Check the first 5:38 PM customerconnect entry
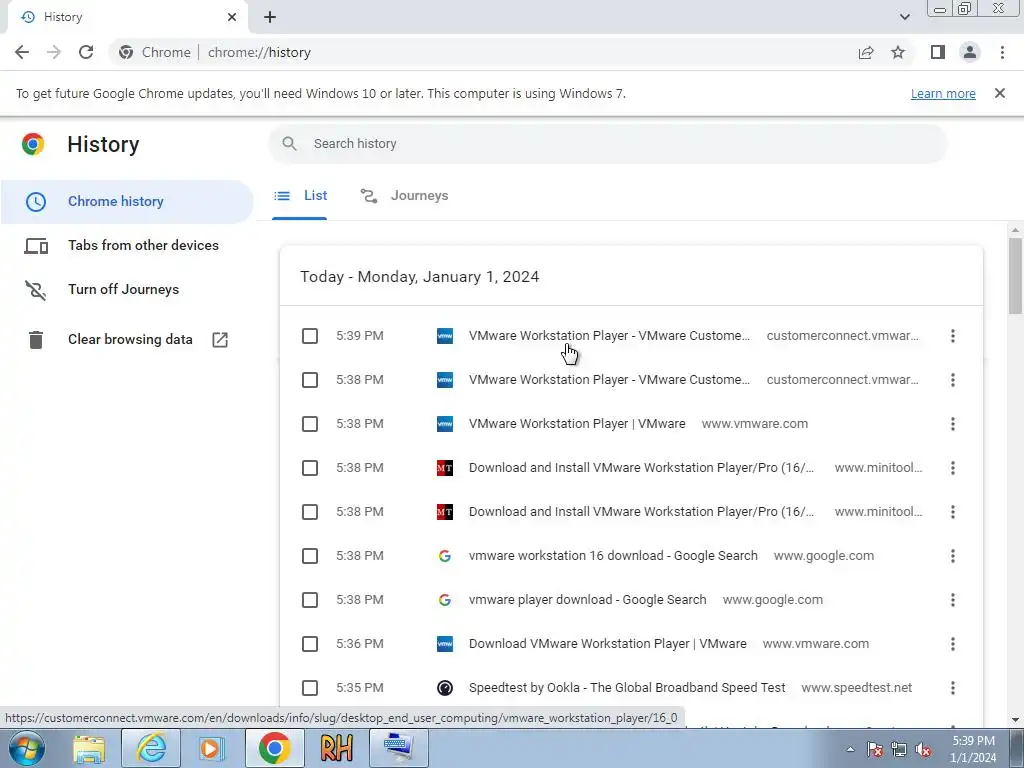Screen dimensions: 1024x768 [x=310, y=380]
